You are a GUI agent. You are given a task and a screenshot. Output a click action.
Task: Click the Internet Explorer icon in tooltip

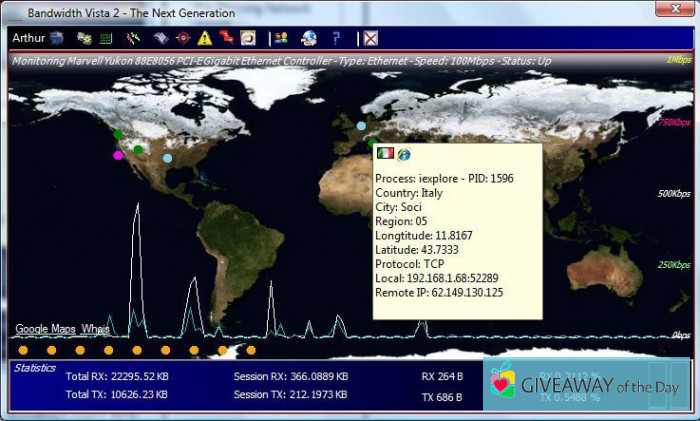coord(404,154)
